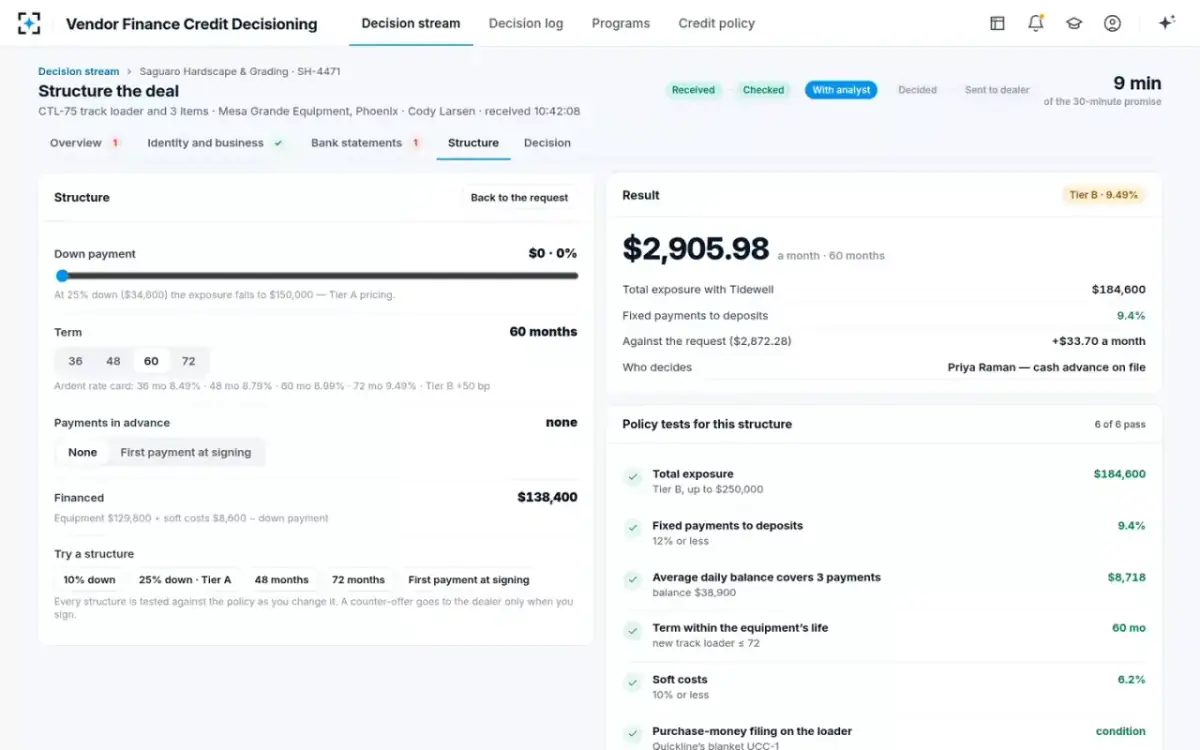Select the 72 month term
Screen dimensions: 1200x750
[188, 361]
